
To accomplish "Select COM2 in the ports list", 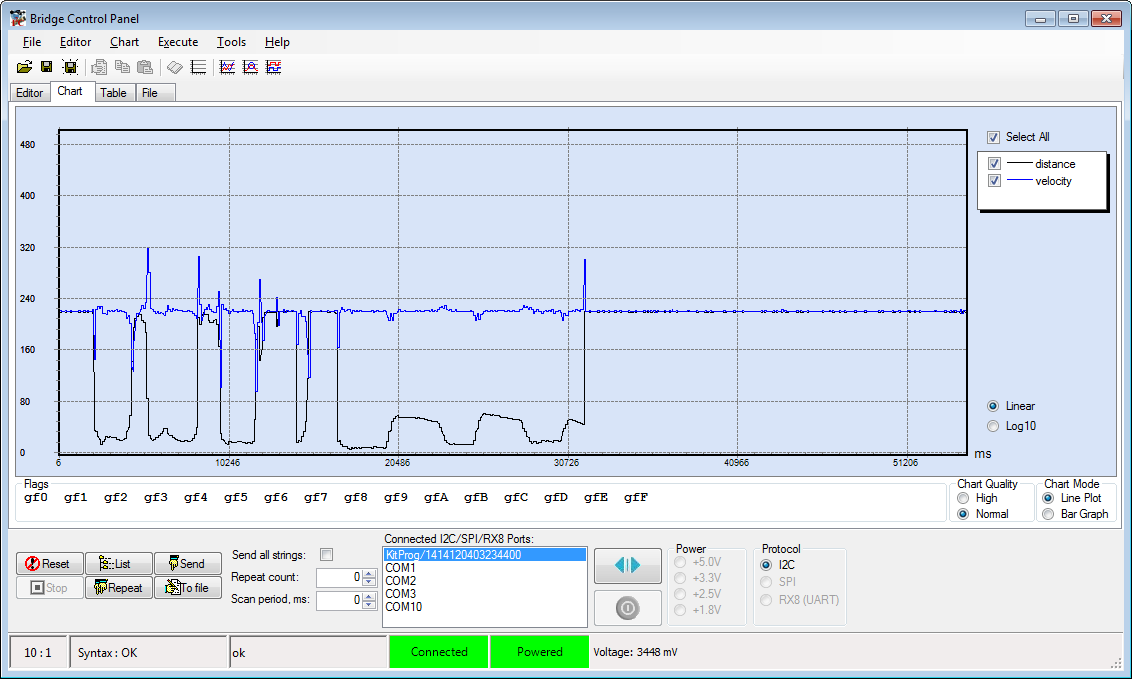I will (x=484, y=581).
